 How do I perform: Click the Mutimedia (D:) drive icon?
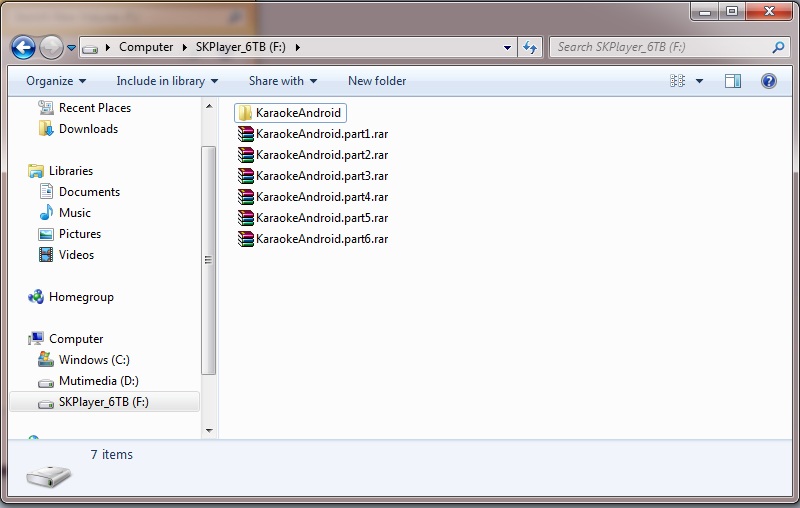46,383
